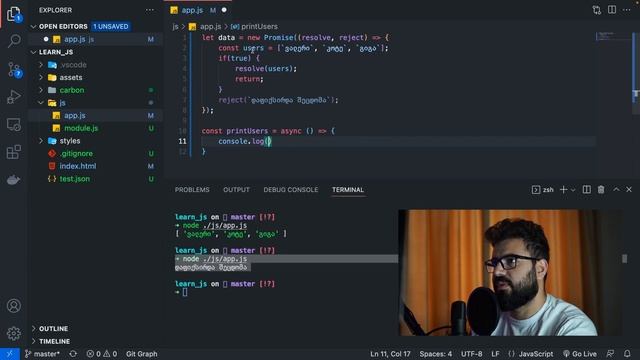Expand the styles folder
Screen dimensions: 640x360
(x=41, y=141)
